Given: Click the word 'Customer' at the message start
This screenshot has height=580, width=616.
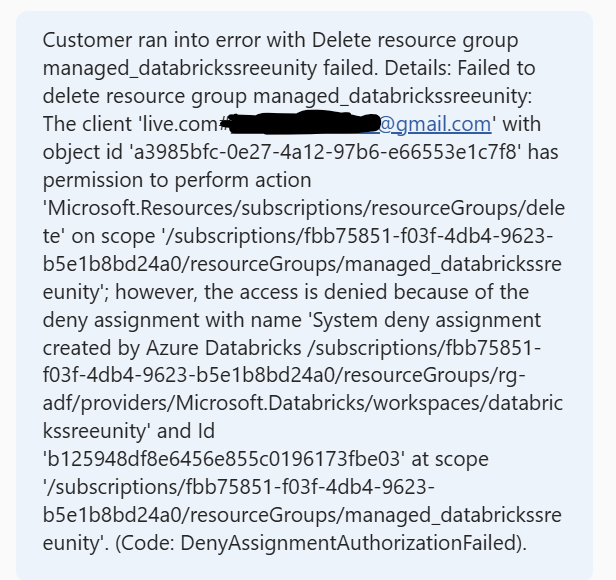Looking at the screenshot, I should 83,40.
